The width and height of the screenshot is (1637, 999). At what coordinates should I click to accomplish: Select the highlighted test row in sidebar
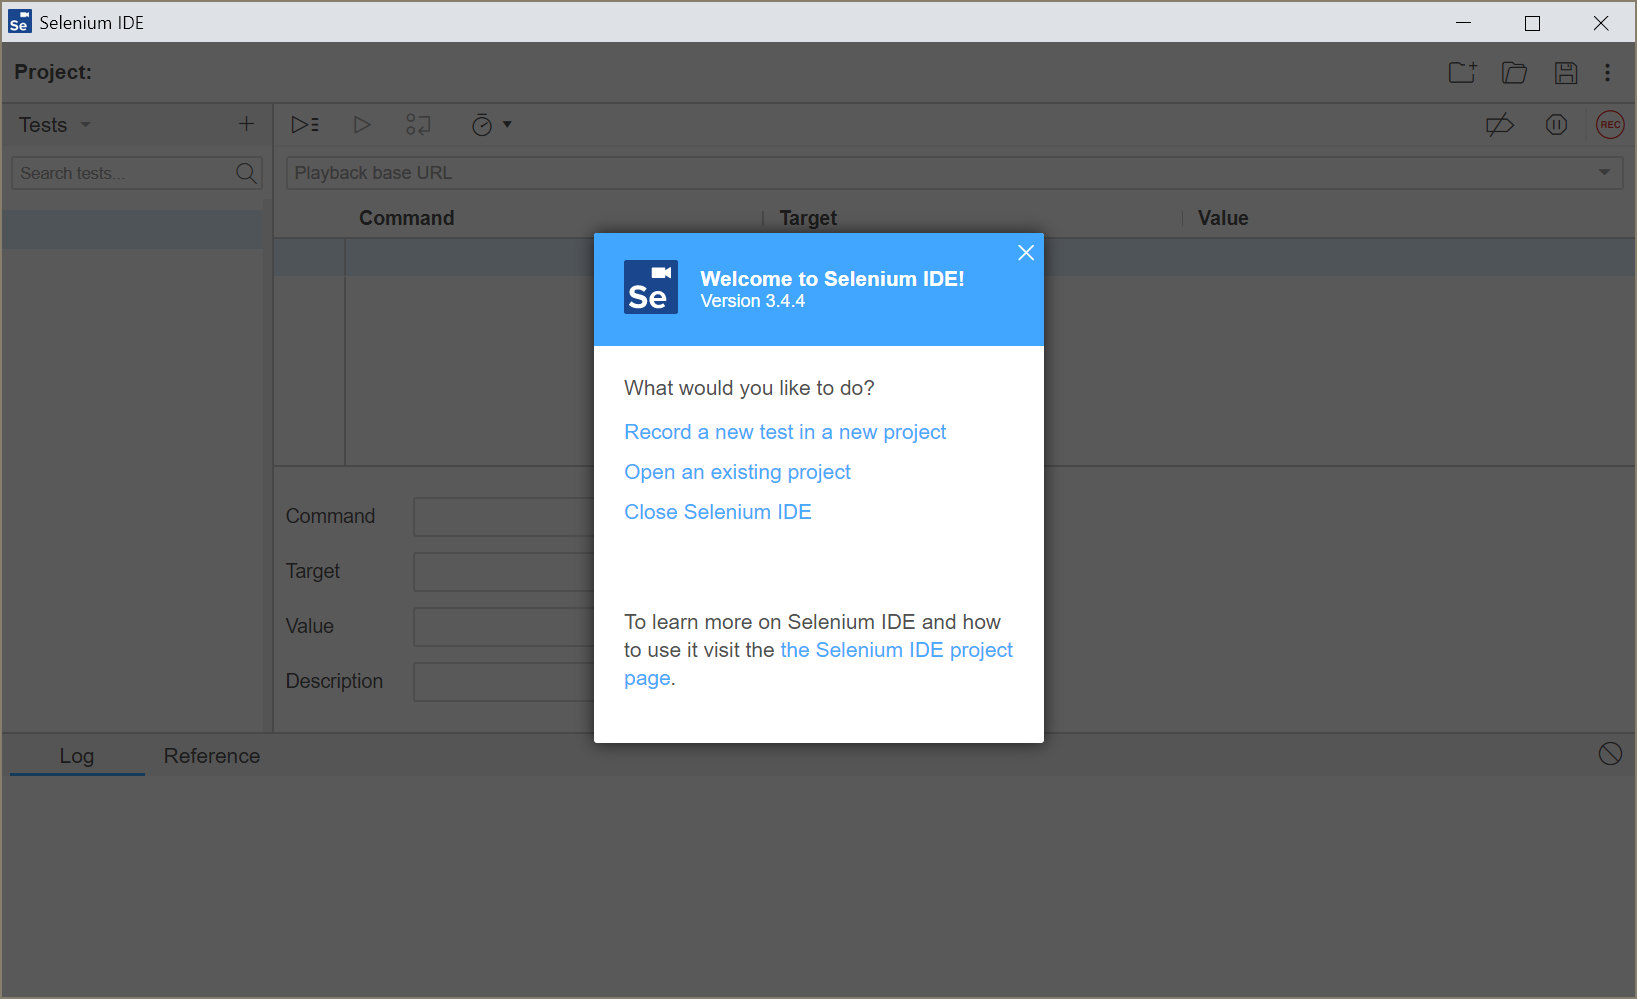pyautogui.click(x=133, y=229)
